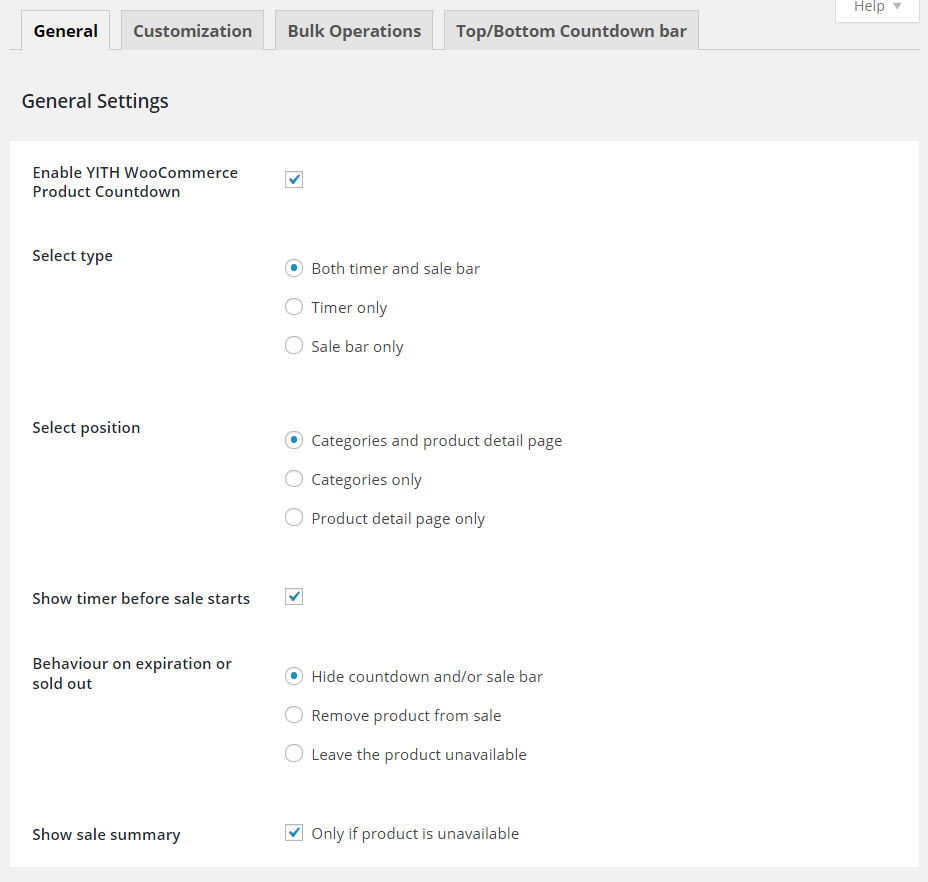The height and width of the screenshot is (882, 928).
Task: Toggle Enable YITH WooCommerce Product Countdown checkbox
Action: [x=294, y=180]
